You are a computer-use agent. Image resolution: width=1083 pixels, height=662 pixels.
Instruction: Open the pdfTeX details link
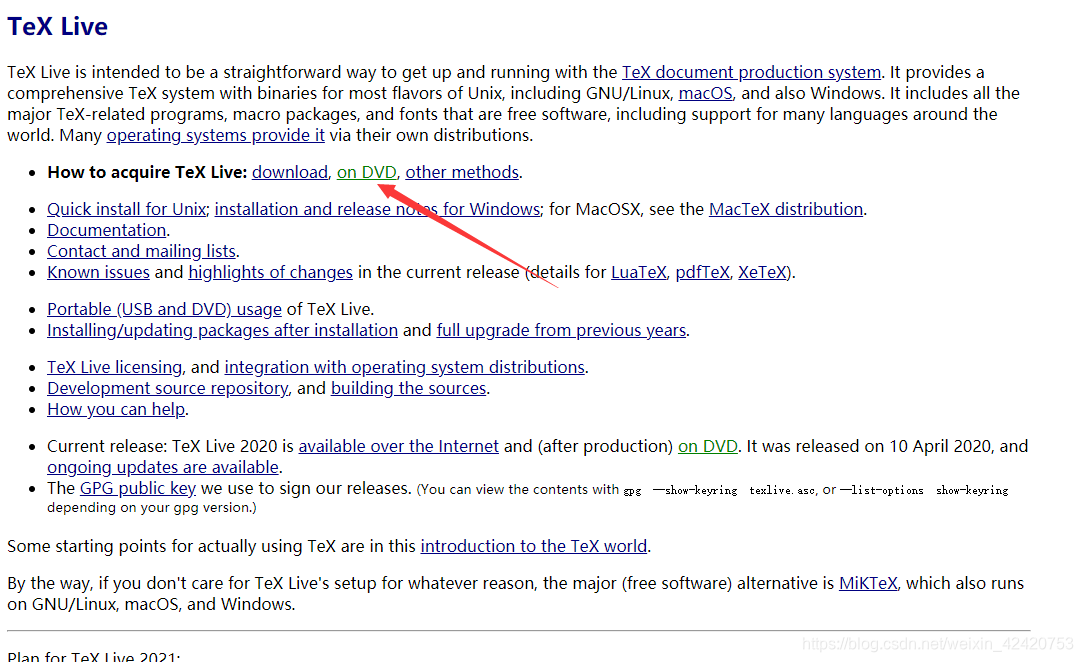click(x=702, y=272)
